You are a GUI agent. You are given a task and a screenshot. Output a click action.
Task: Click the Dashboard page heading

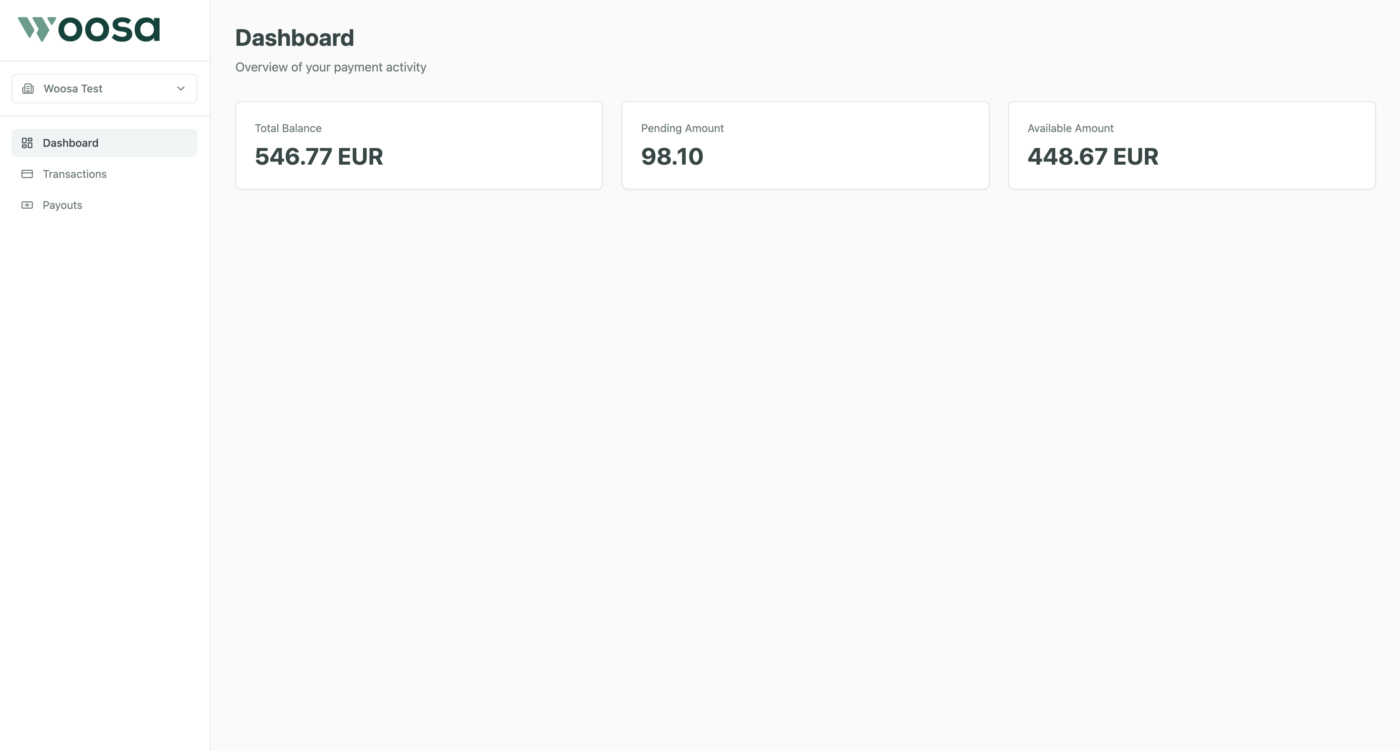point(294,38)
